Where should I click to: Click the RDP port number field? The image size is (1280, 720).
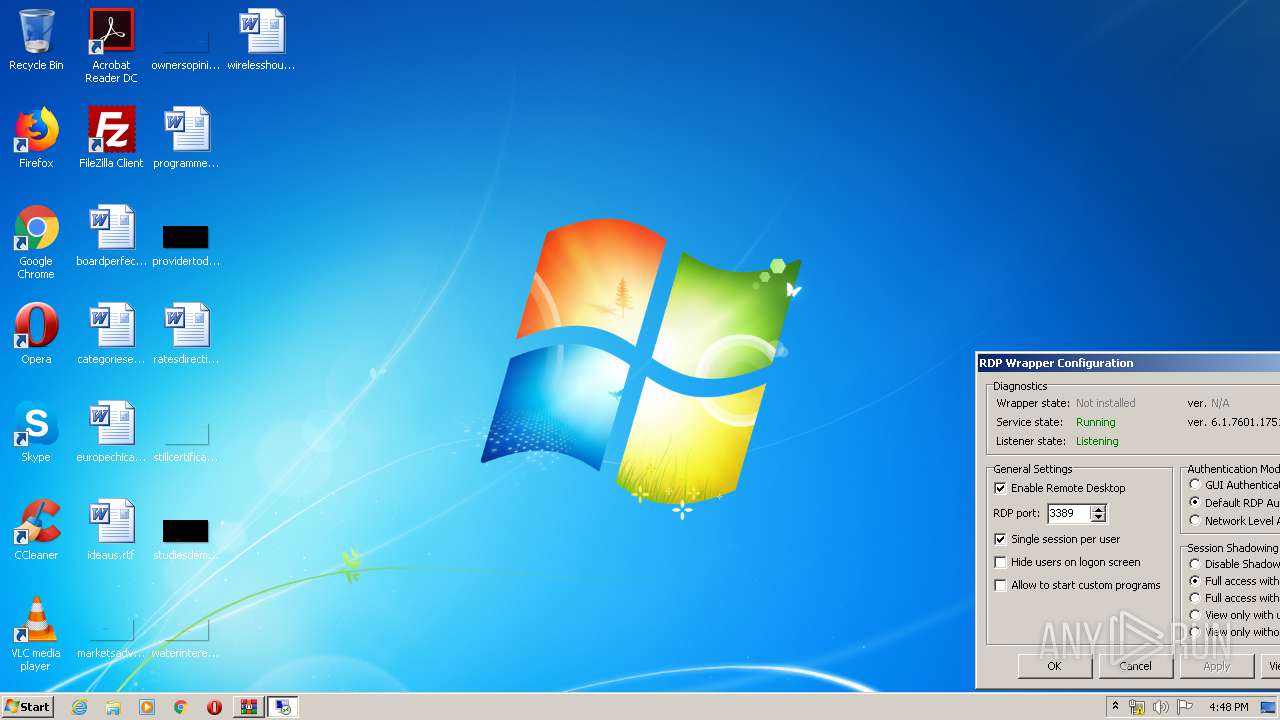pyautogui.click(x=1068, y=513)
